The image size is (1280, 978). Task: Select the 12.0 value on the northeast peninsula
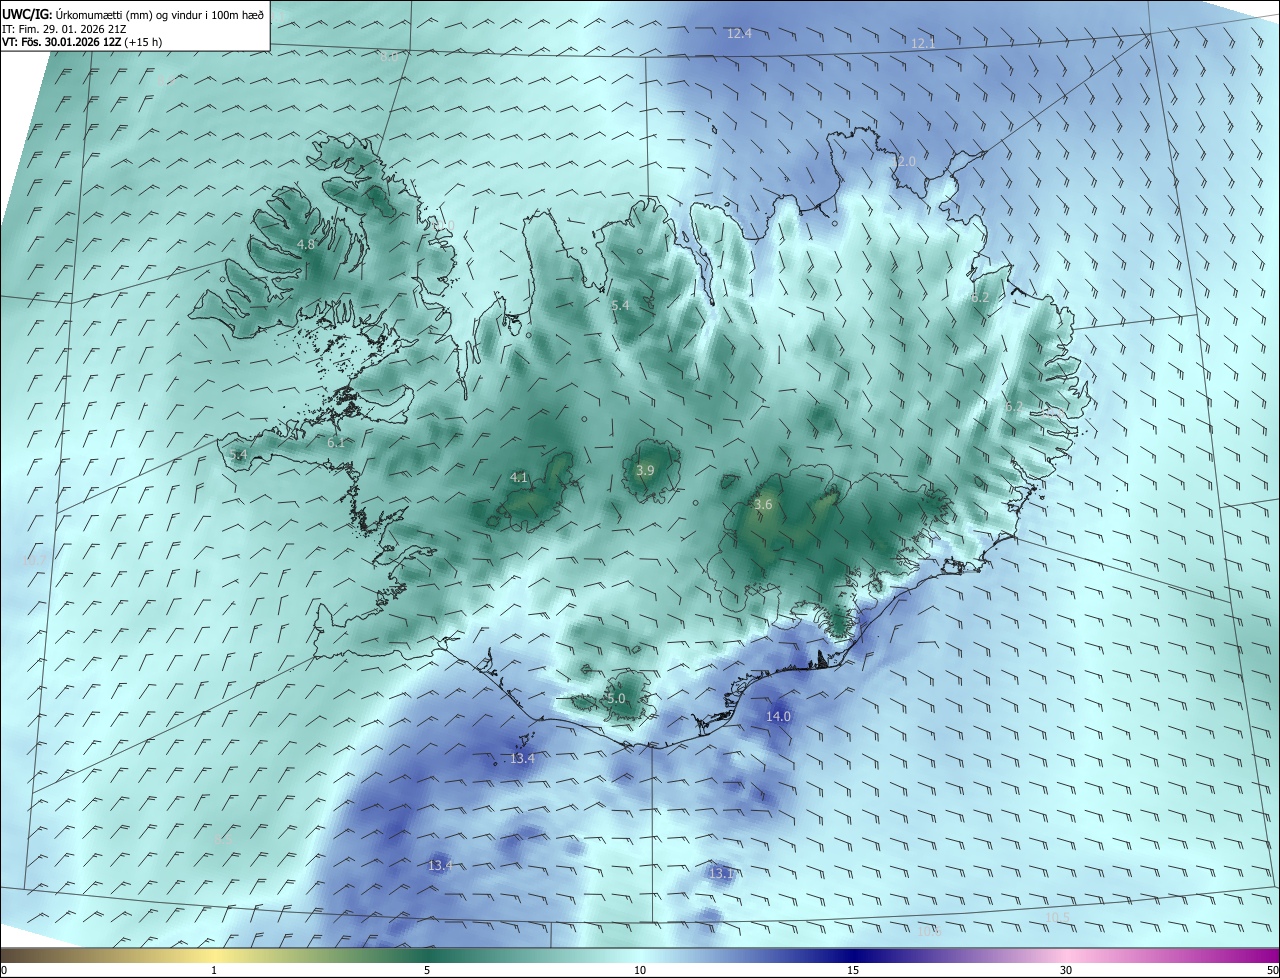903,161
